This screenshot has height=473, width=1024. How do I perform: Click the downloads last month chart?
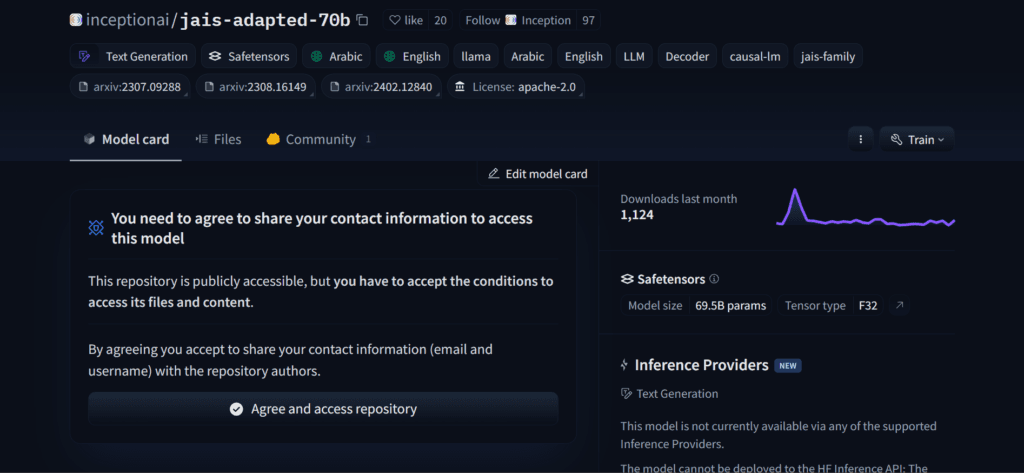pos(865,208)
